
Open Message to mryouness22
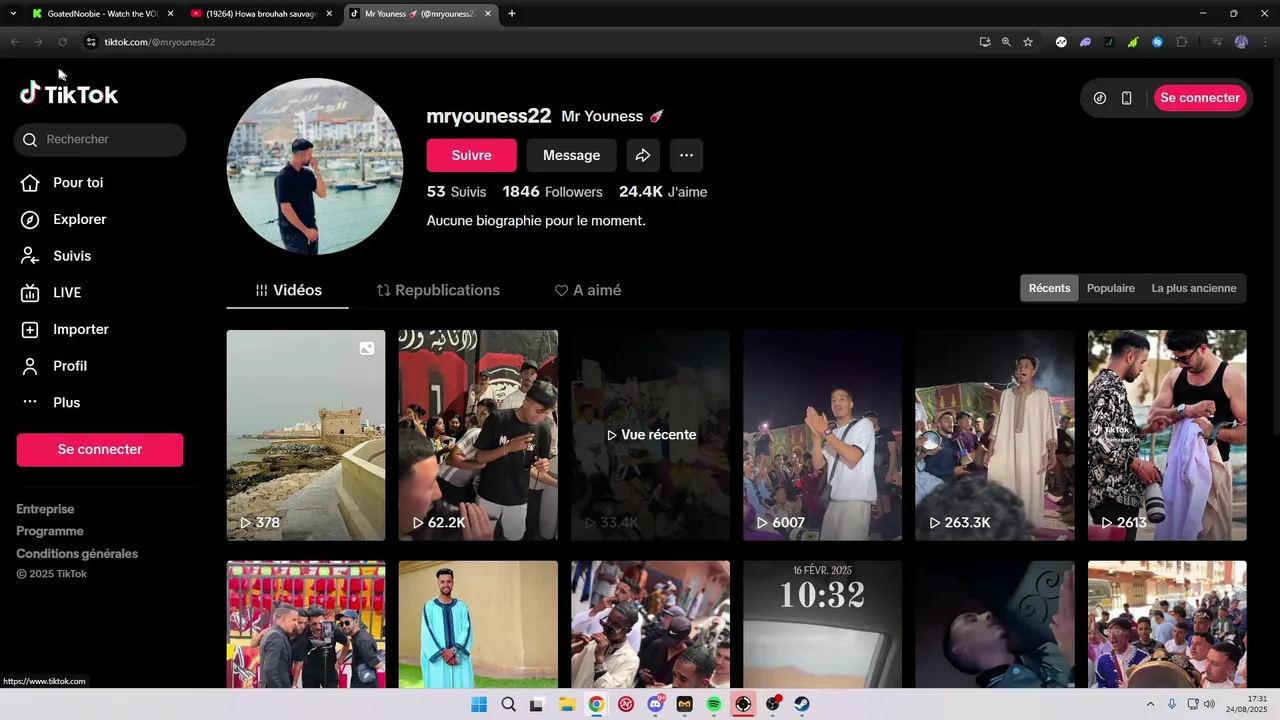coord(572,155)
